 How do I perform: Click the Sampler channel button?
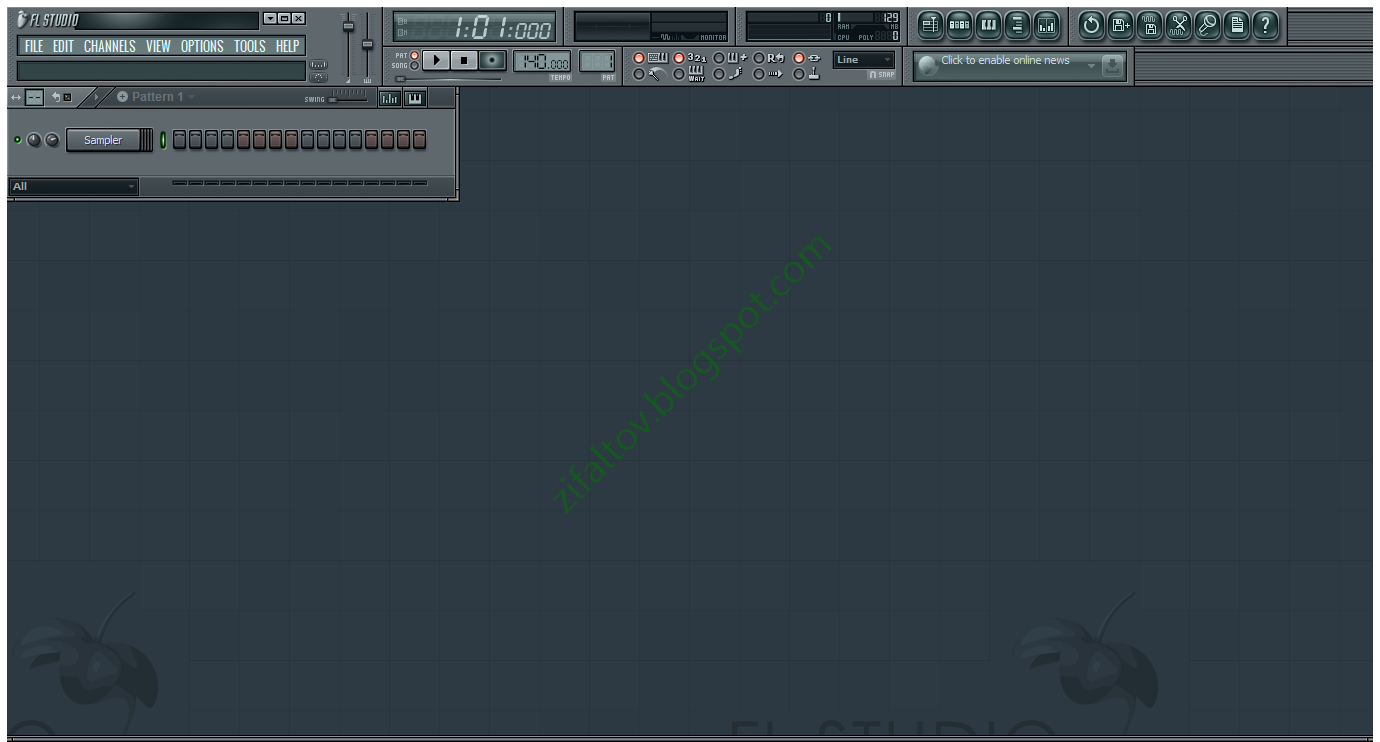click(x=103, y=140)
